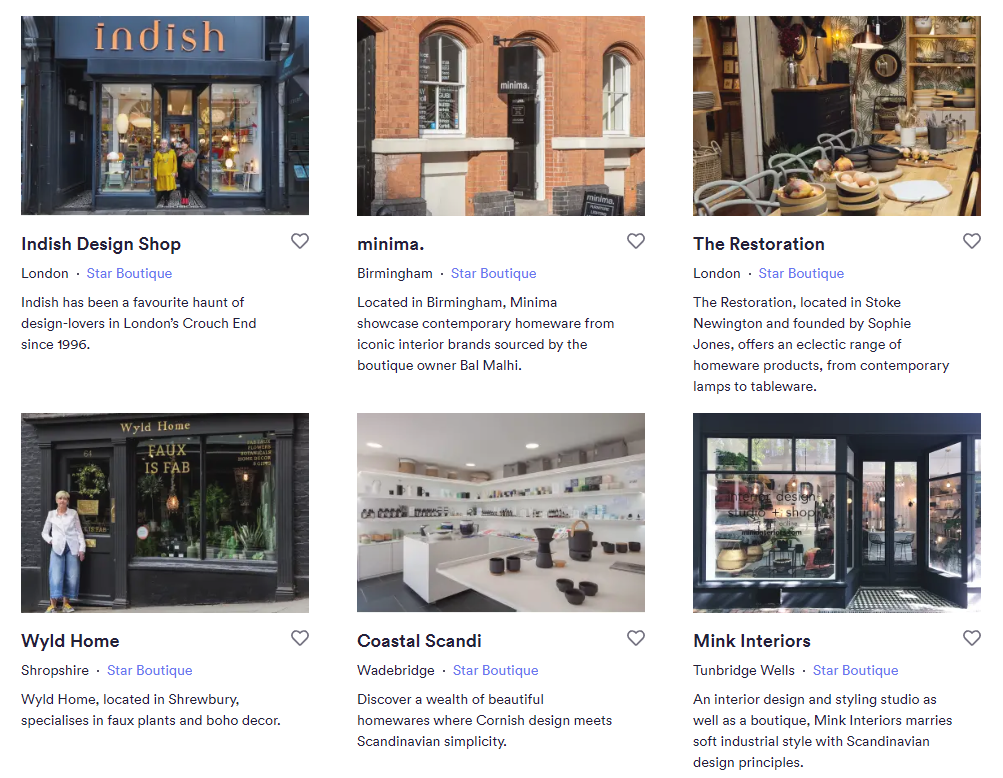Select Star Boutique link under Wyld Home
Screen dimensions: 1003x778
[x=150, y=671]
